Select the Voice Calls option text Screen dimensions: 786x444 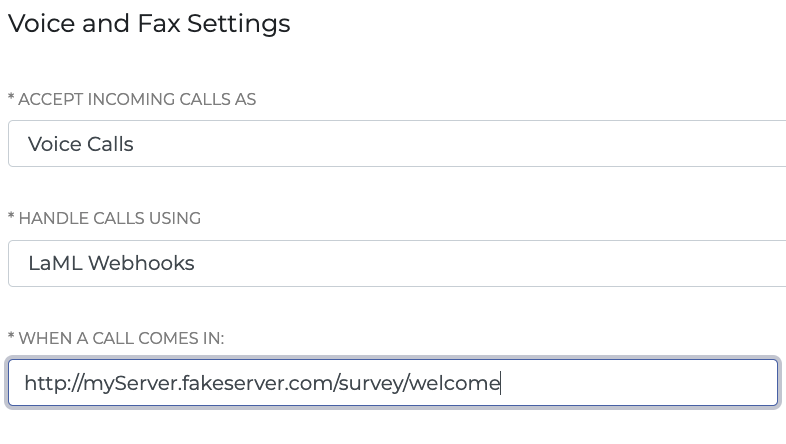coord(81,144)
